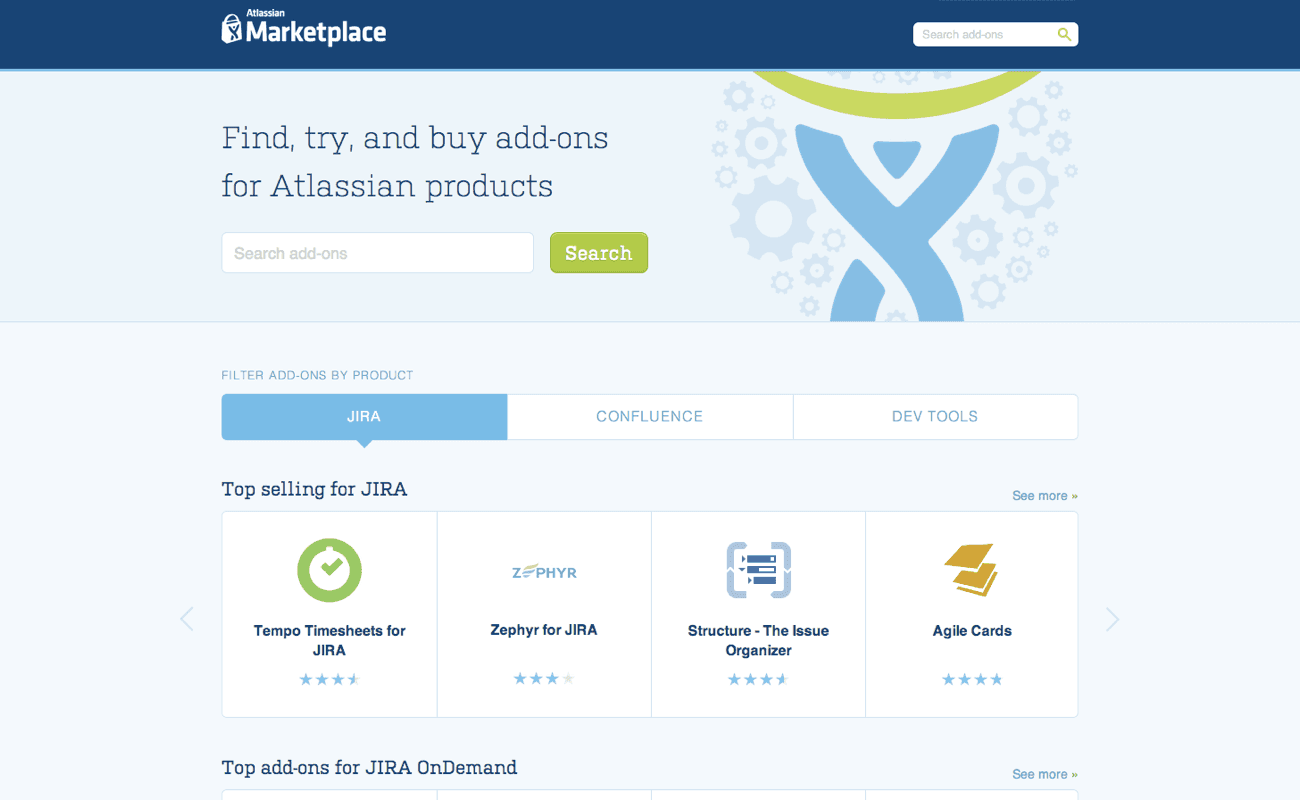Click the 'Top add-ons for JIRA OnDemand' heading
Viewport: 1300px width, 800px height.
(369, 768)
